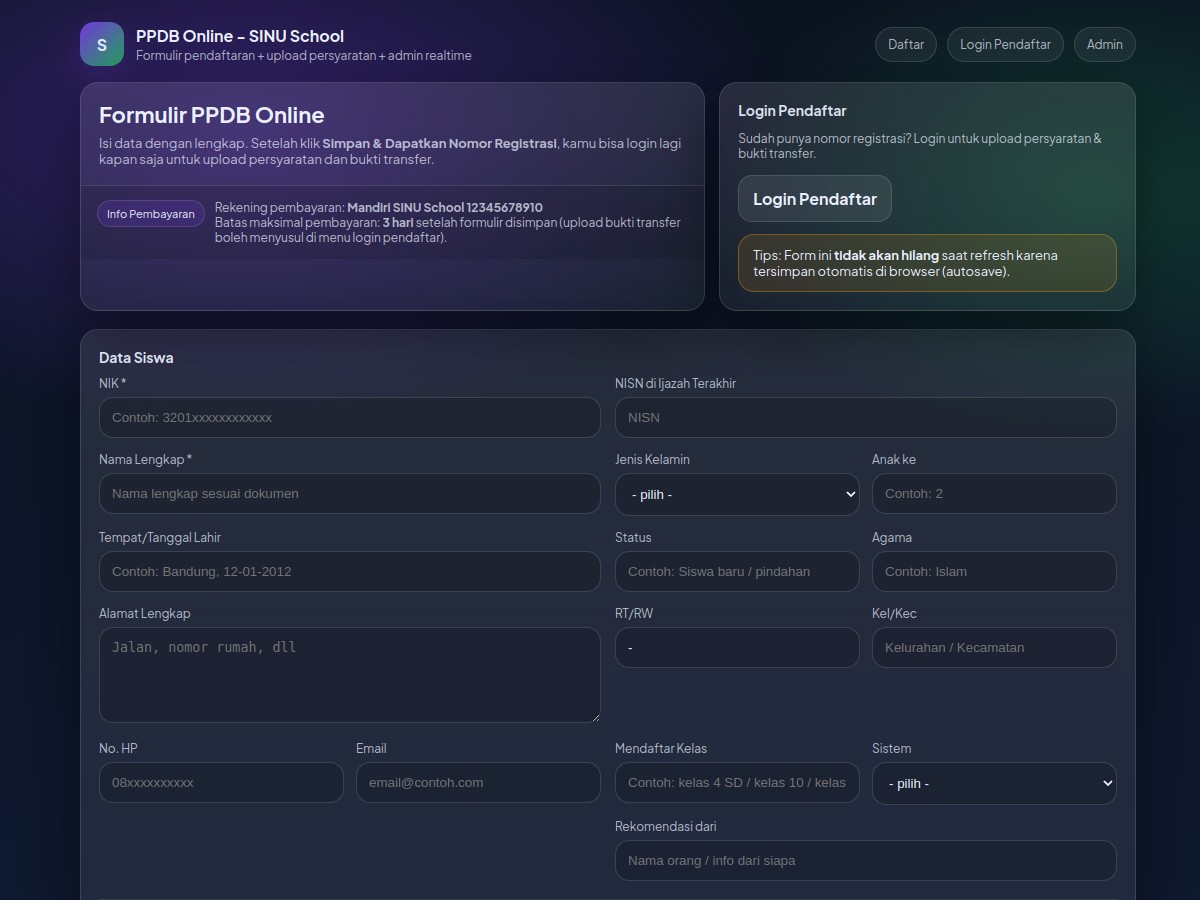
Task: Click the autosave Tips notice box
Action: pyautogui.click(x=927, y=263)
